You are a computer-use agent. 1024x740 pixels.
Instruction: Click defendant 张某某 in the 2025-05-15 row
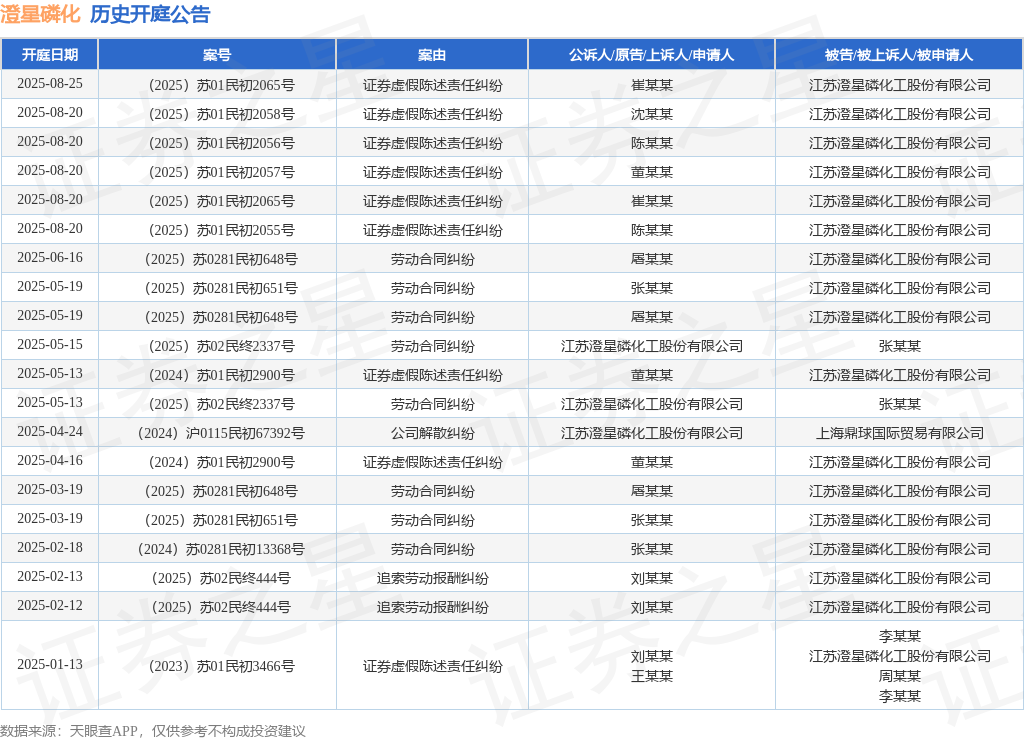point(900,346)
